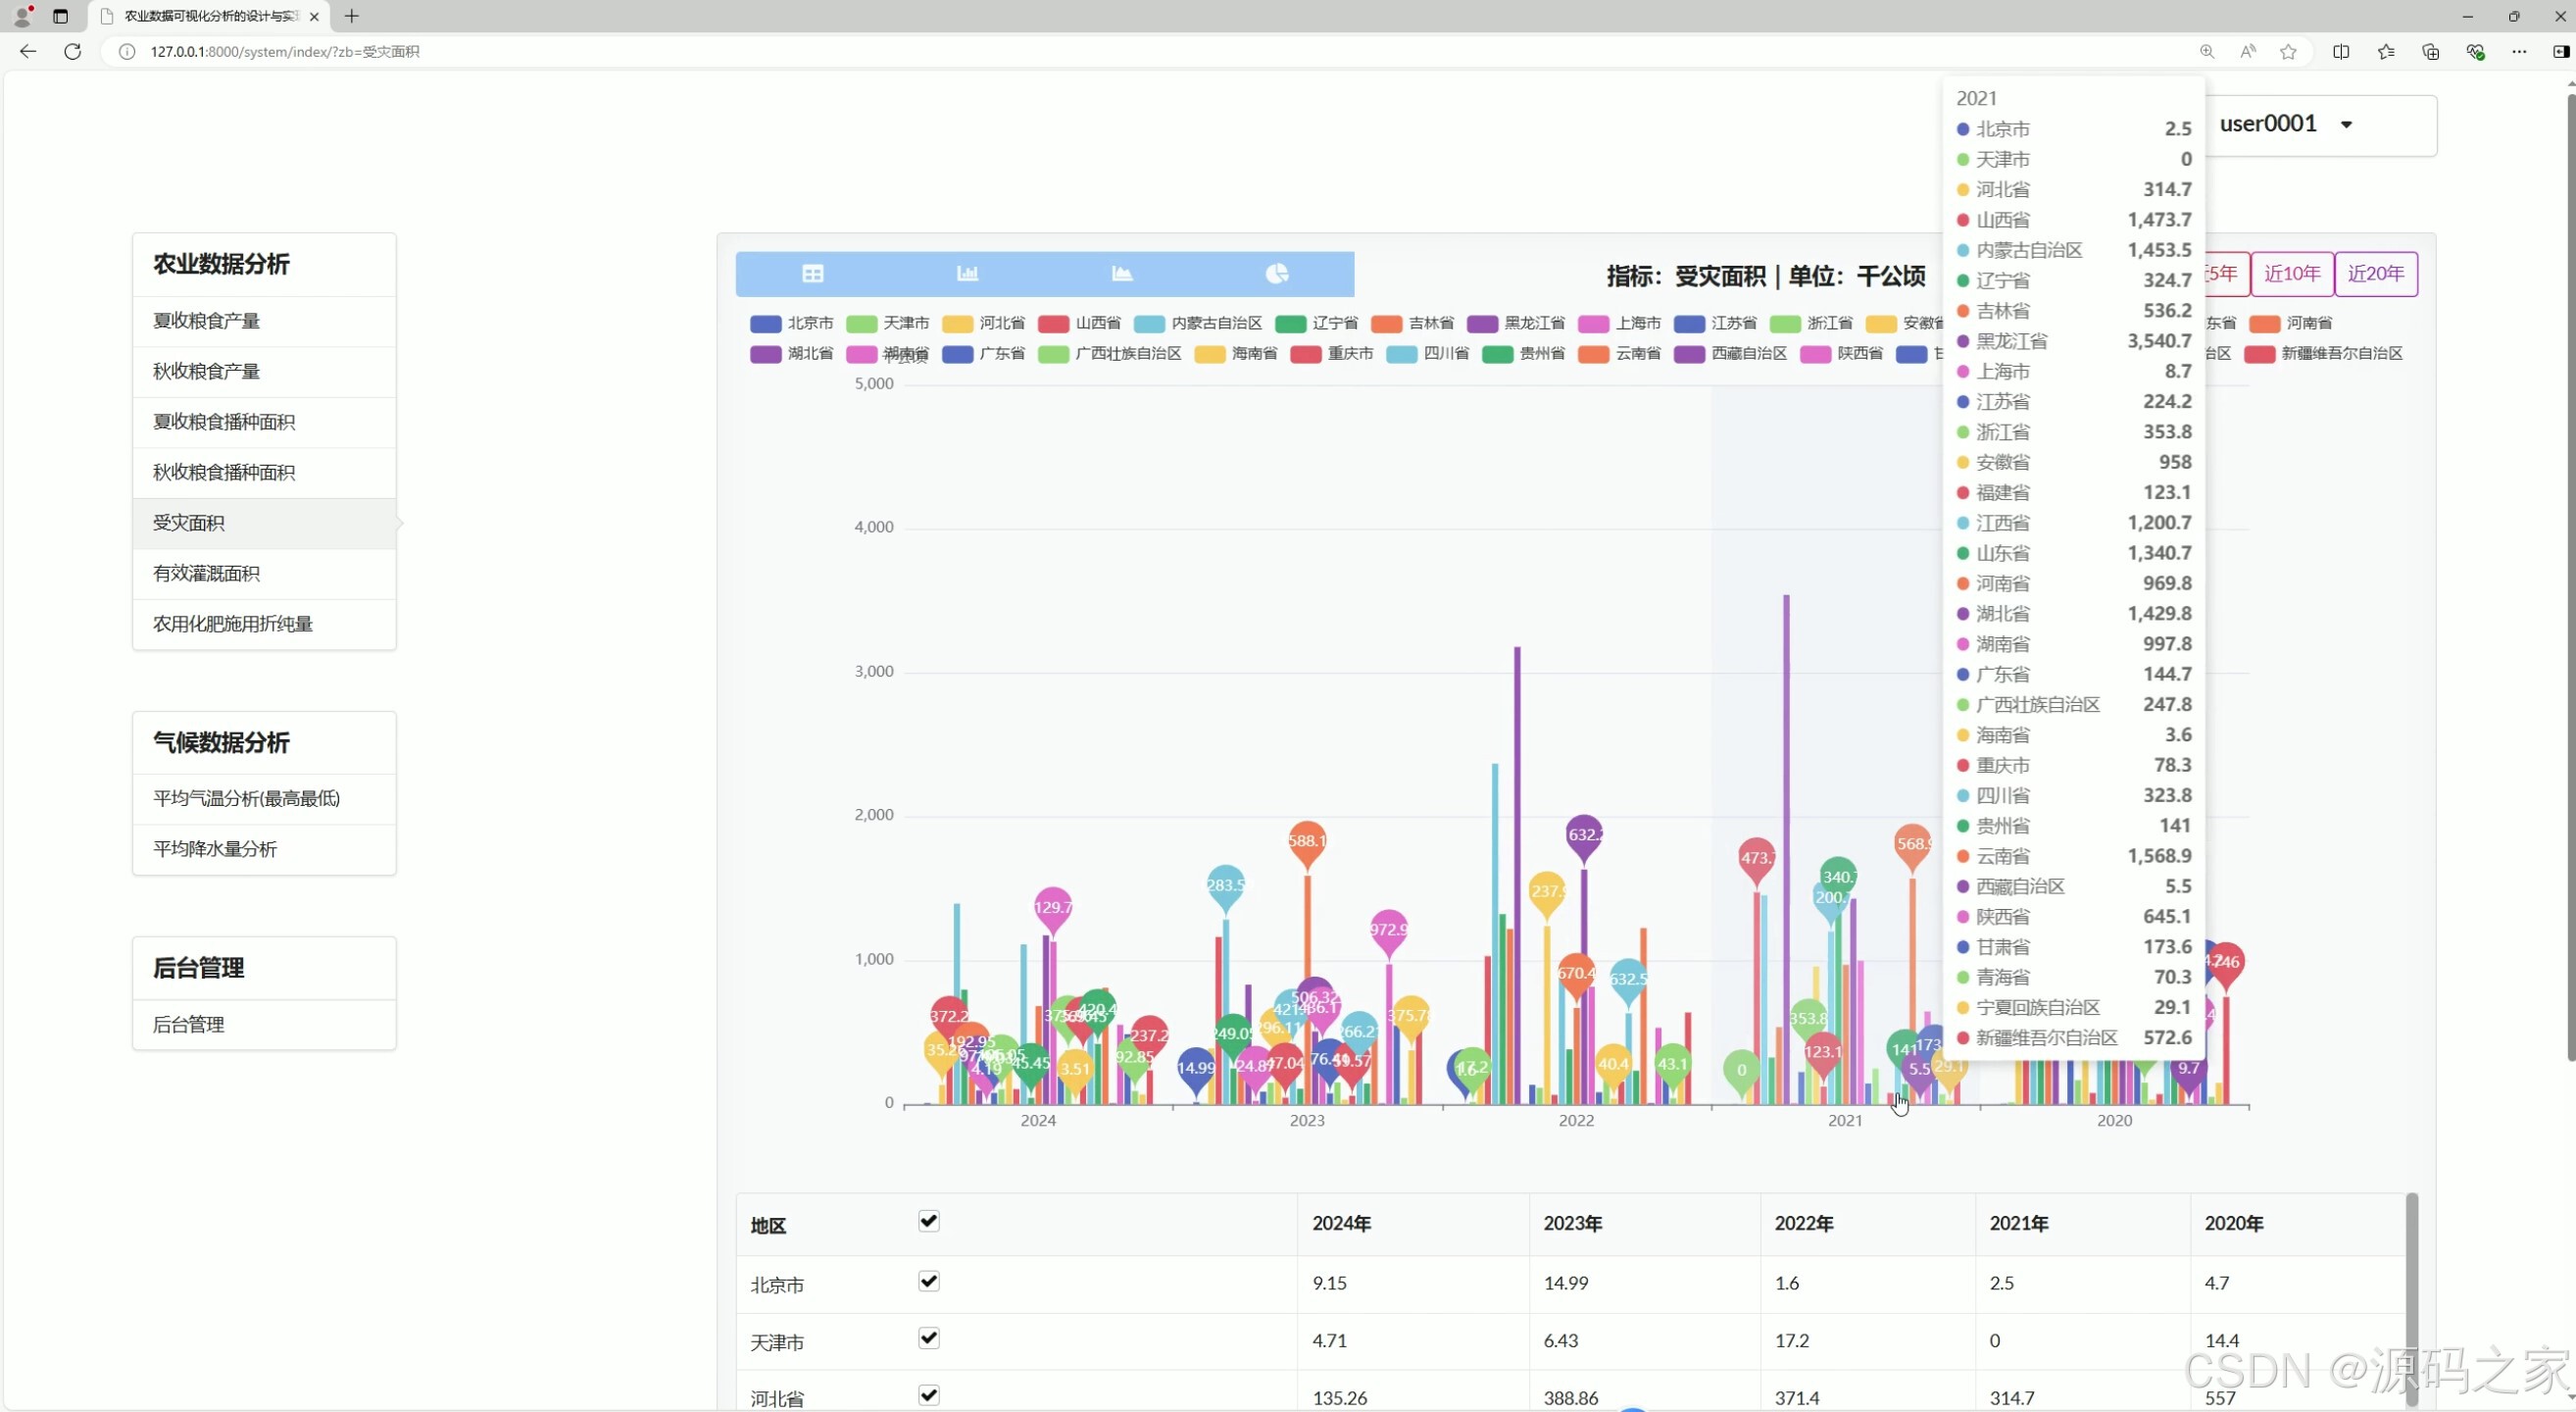Toggle 北京市 legend color swatch
This screenshot has width=2576, height=1412.
pyautogui.click(x=765, y=323)
